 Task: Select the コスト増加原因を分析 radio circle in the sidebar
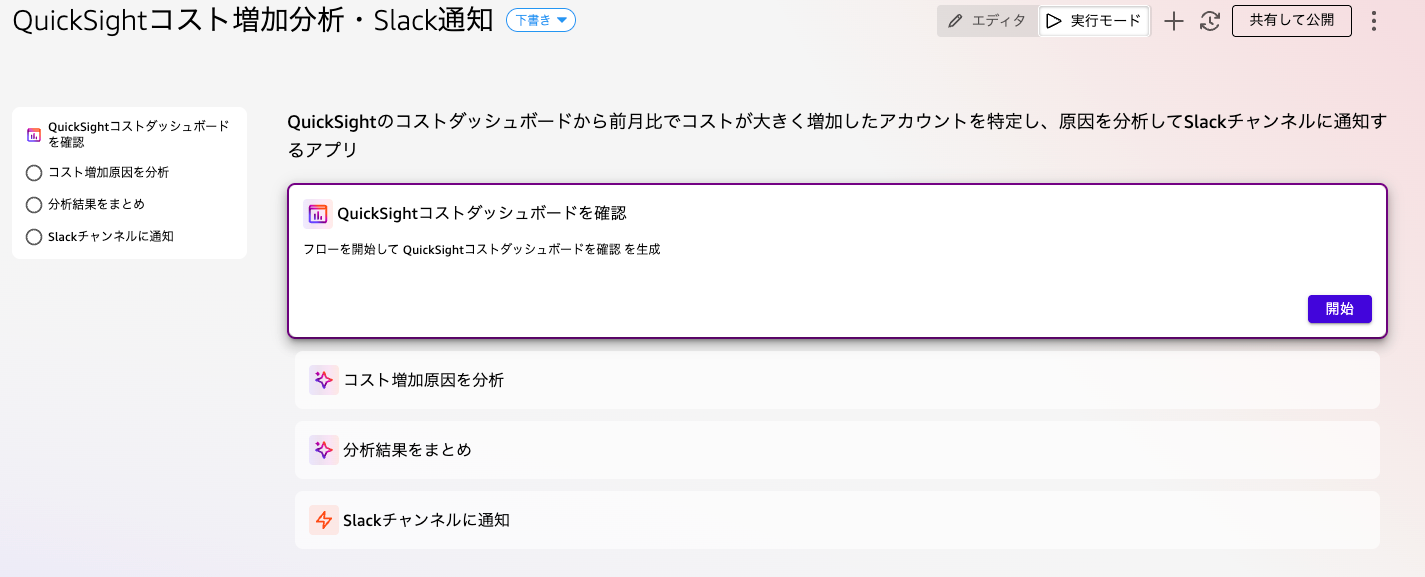34,173
